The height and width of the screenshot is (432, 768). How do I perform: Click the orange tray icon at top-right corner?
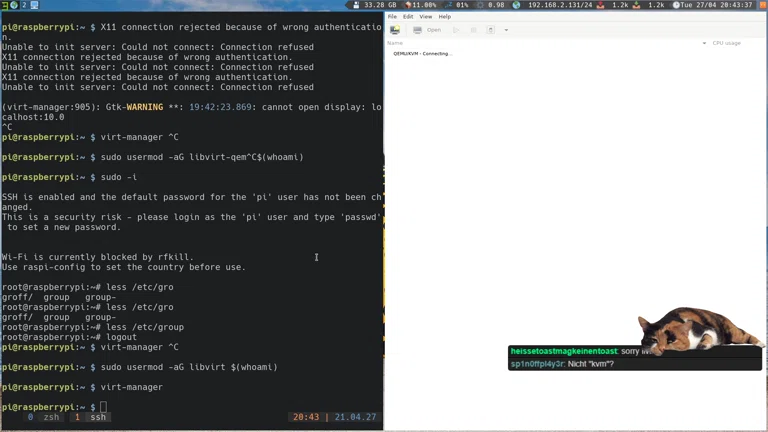coord(763,5)
